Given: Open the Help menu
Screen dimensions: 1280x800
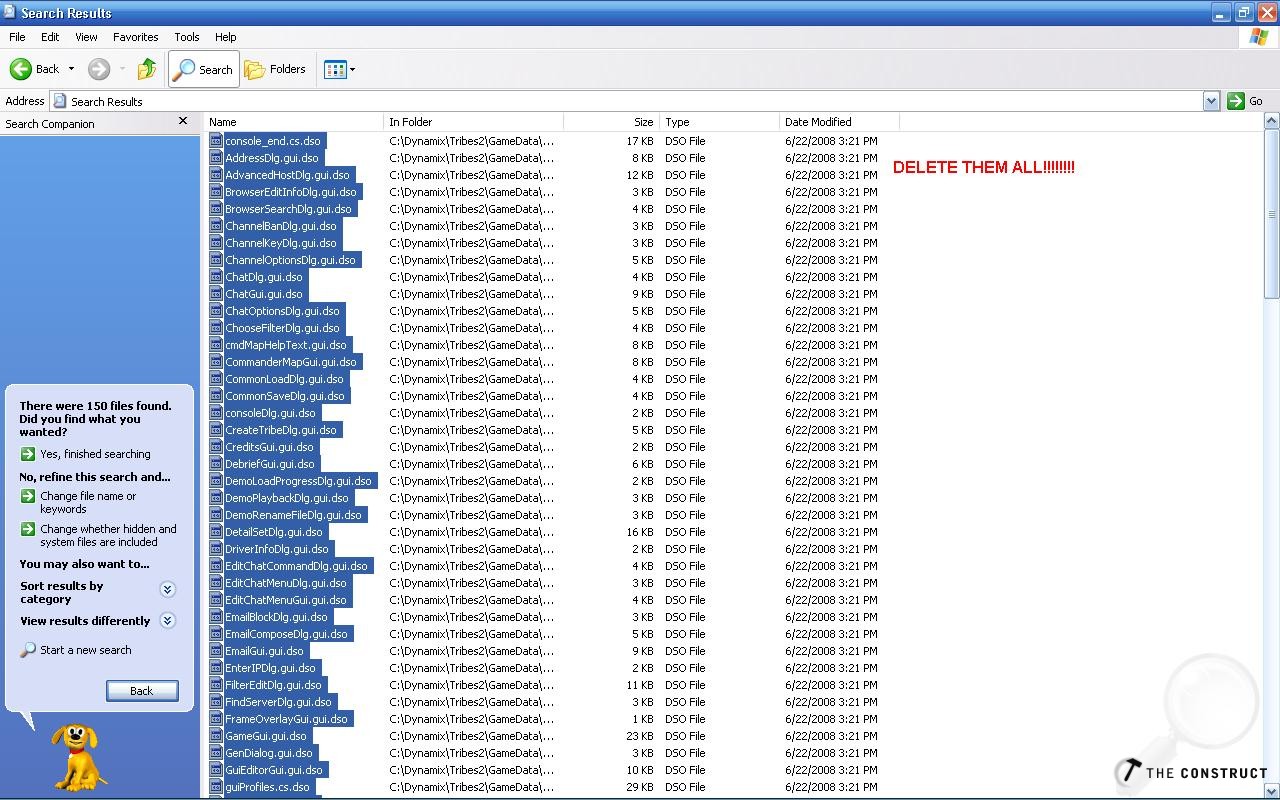Looking at the screenshot, I should click(226, 37).
